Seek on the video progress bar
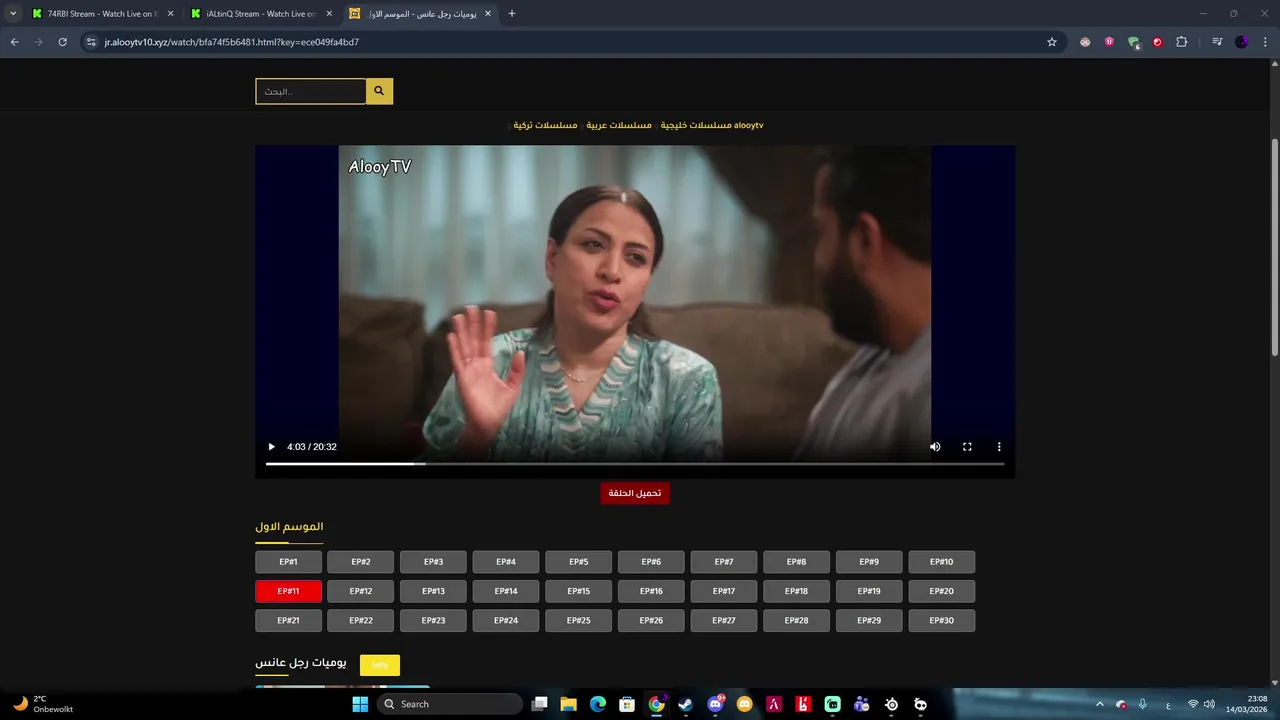 [x=635, y=464]
